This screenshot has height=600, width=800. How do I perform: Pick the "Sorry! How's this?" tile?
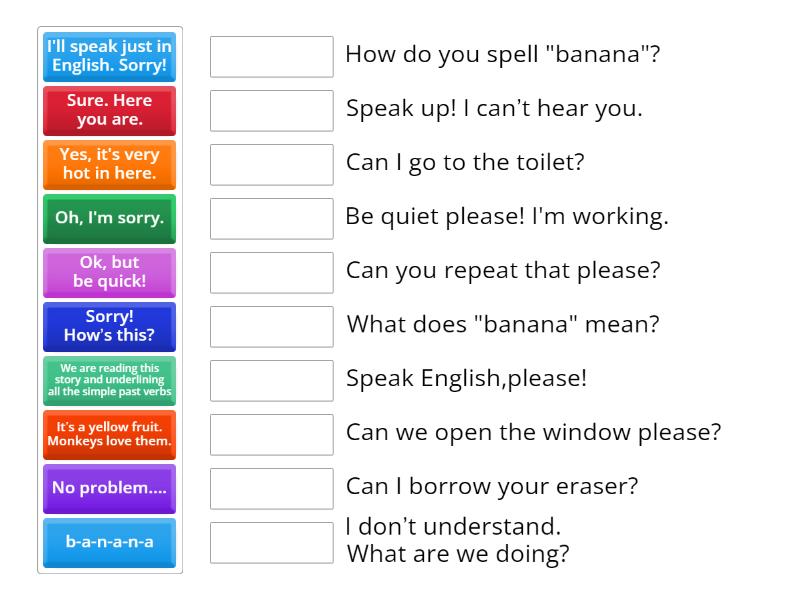coord(109,326)
